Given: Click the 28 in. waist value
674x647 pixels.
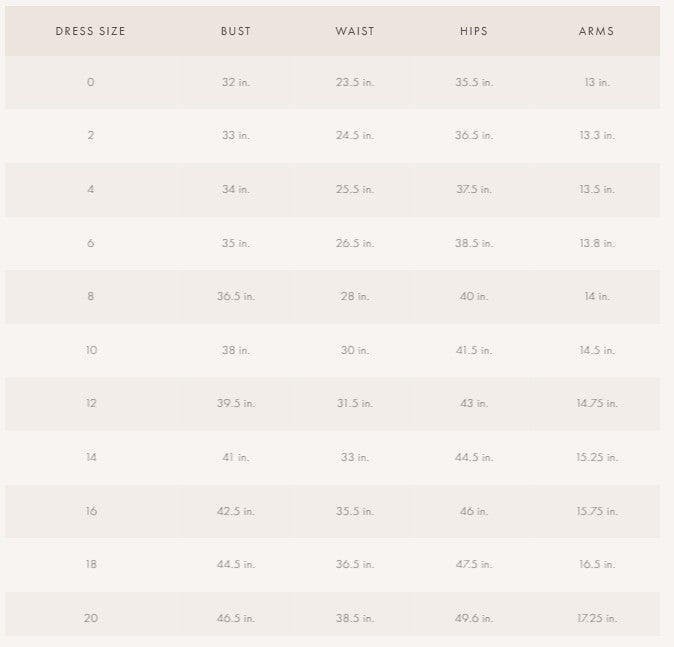Looking at the screenshot, I should pos(355,296).
